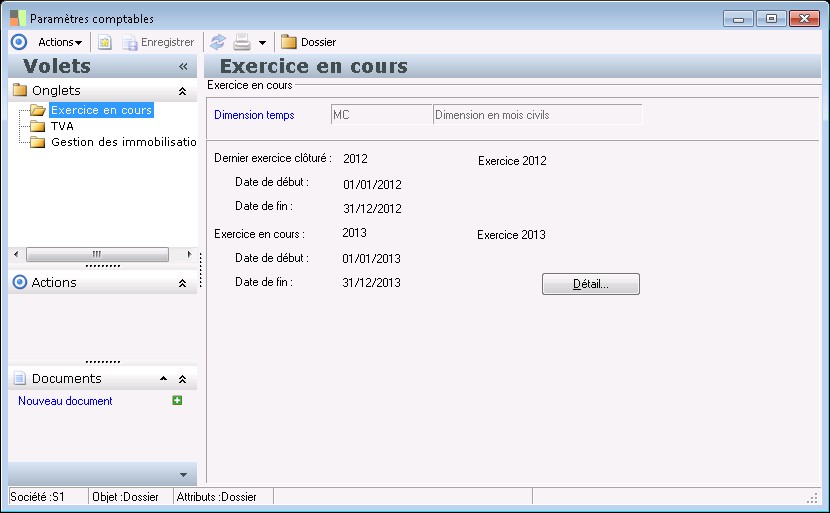
Task: Click the Onglets folder icon
Action: point(20,90)
